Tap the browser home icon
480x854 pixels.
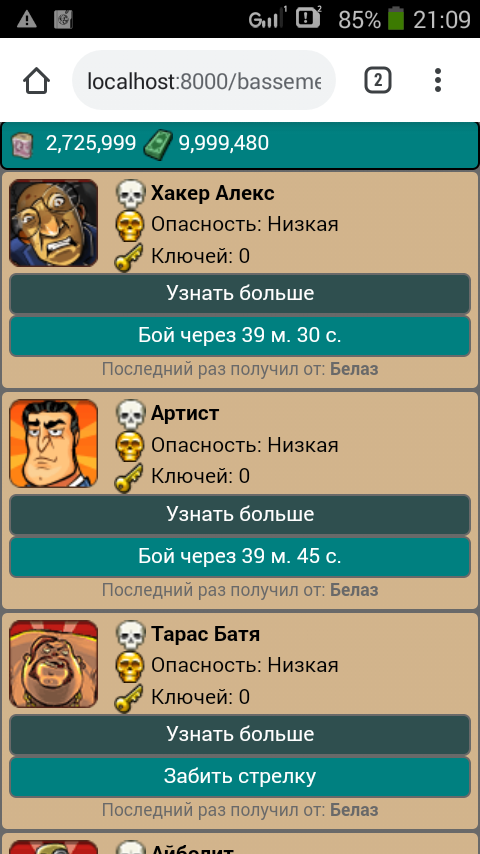(37, 82)
